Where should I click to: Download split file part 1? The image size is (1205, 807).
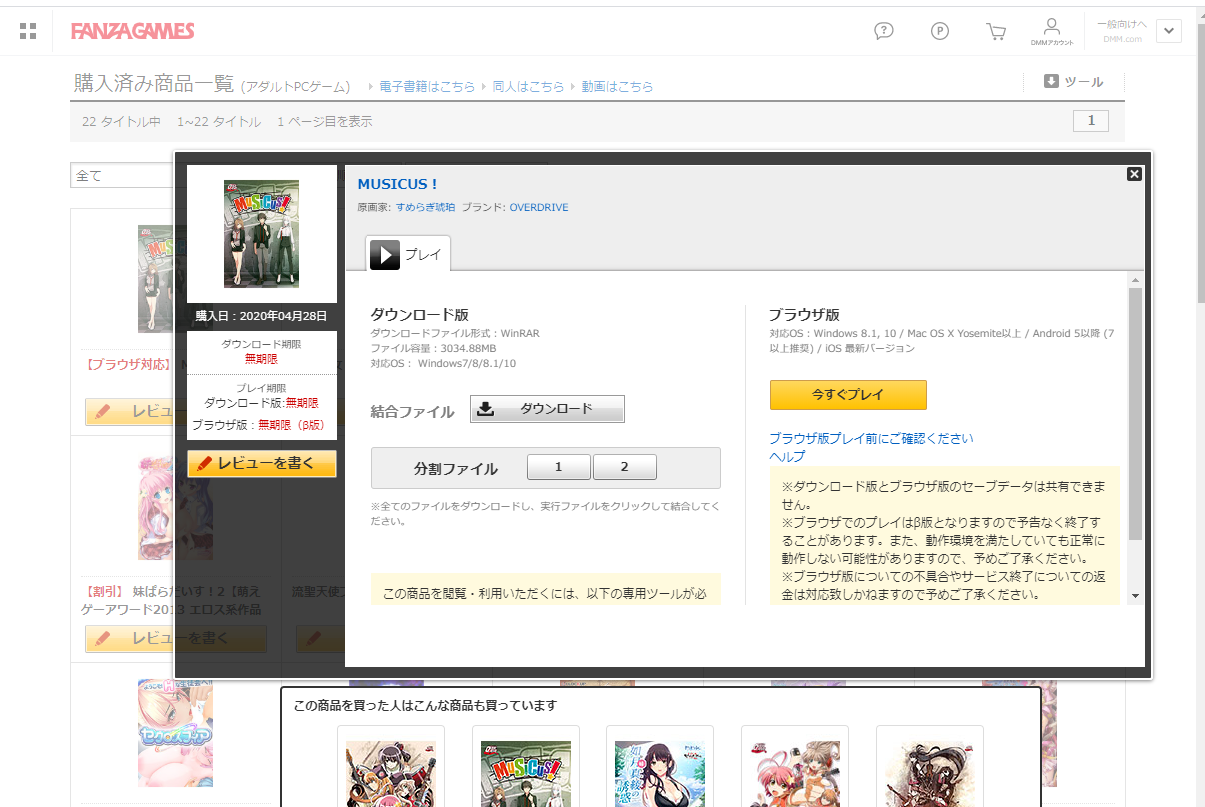coord(558,467)
